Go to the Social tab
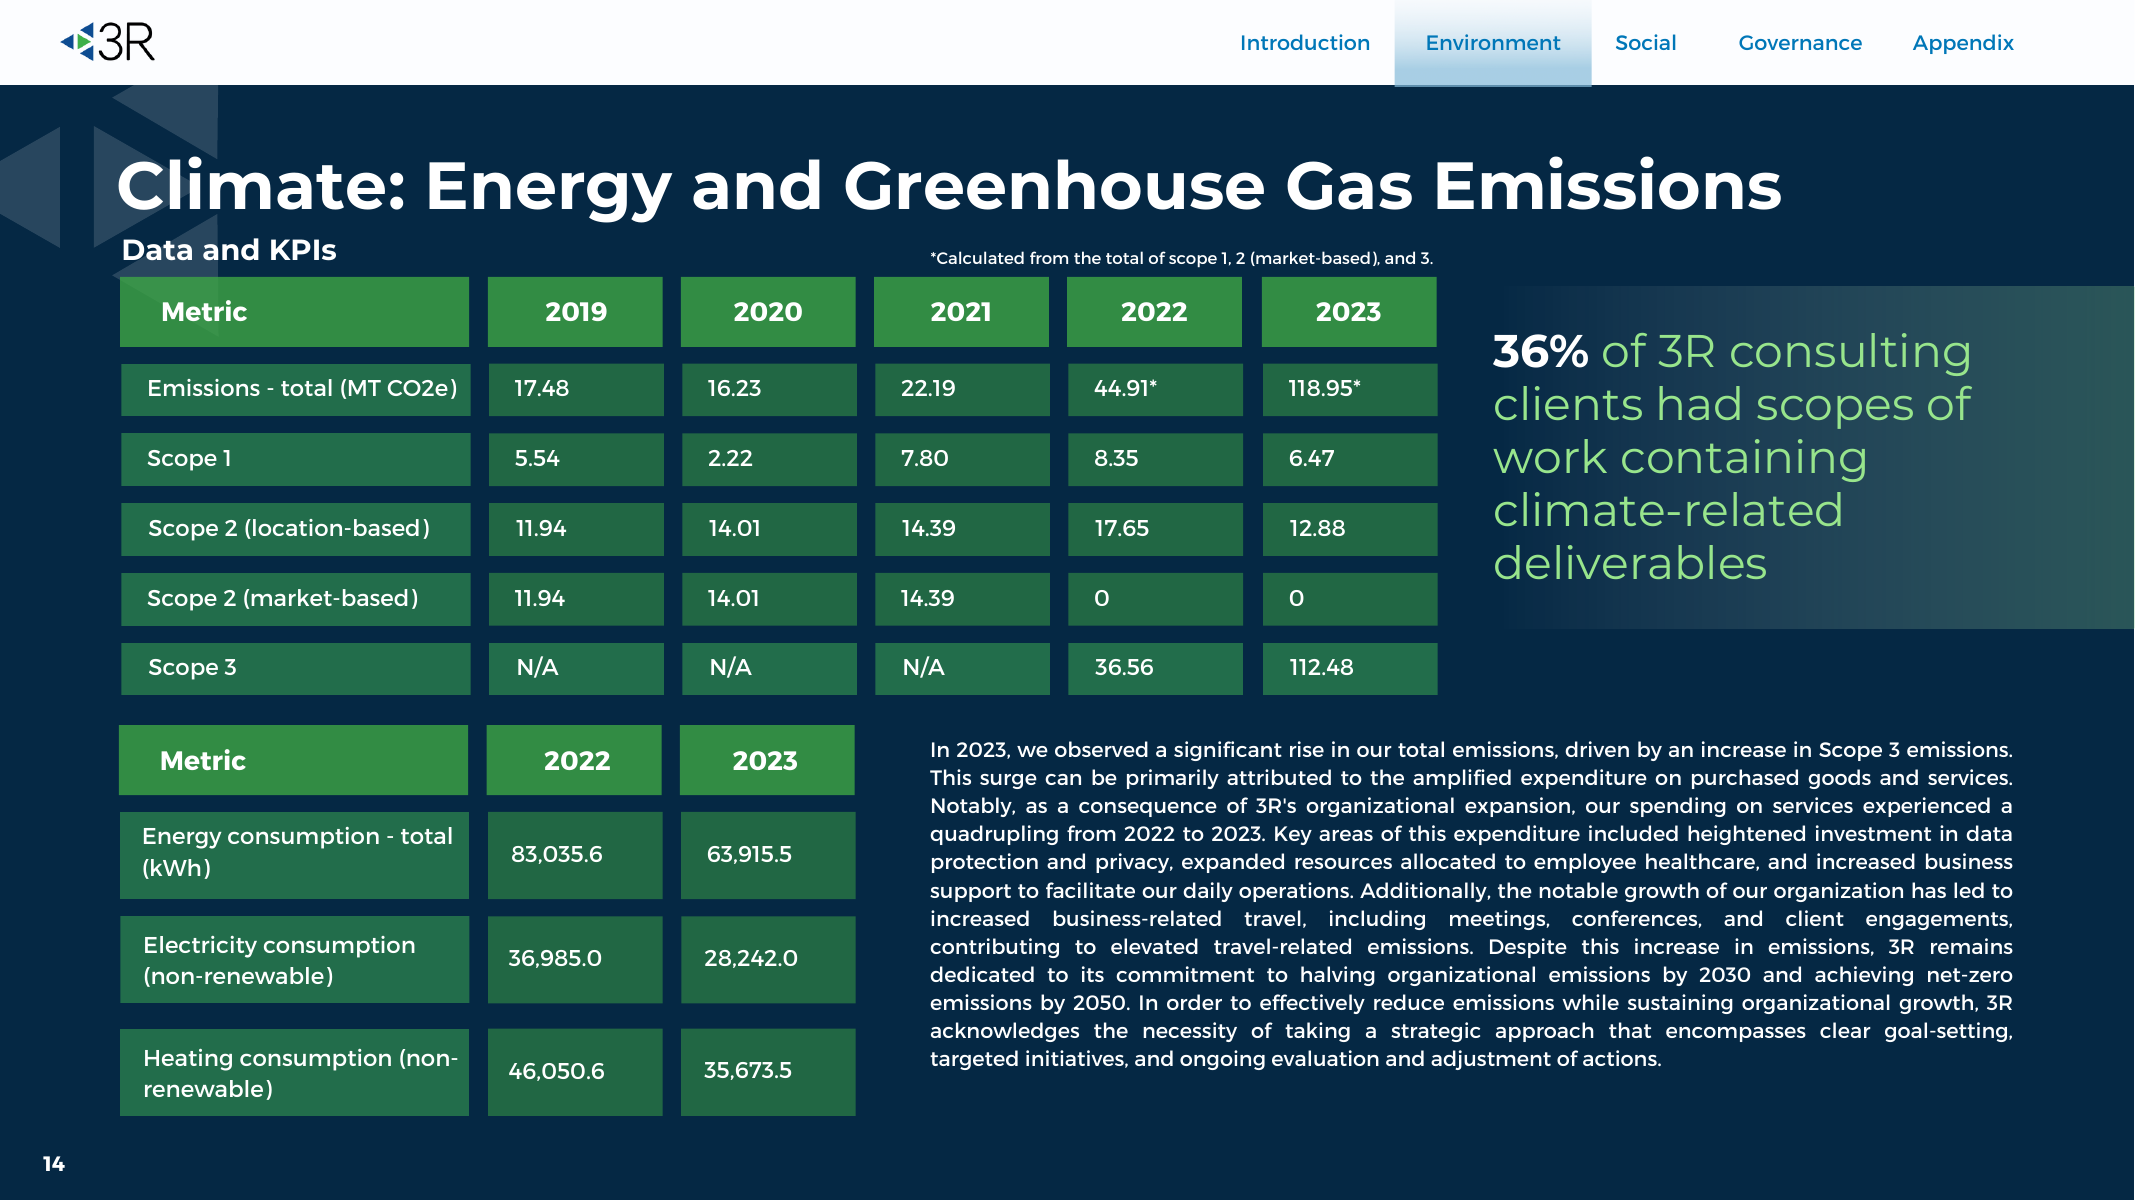This screenshot has width=2135, height=1200. (x=1645, y=43)
